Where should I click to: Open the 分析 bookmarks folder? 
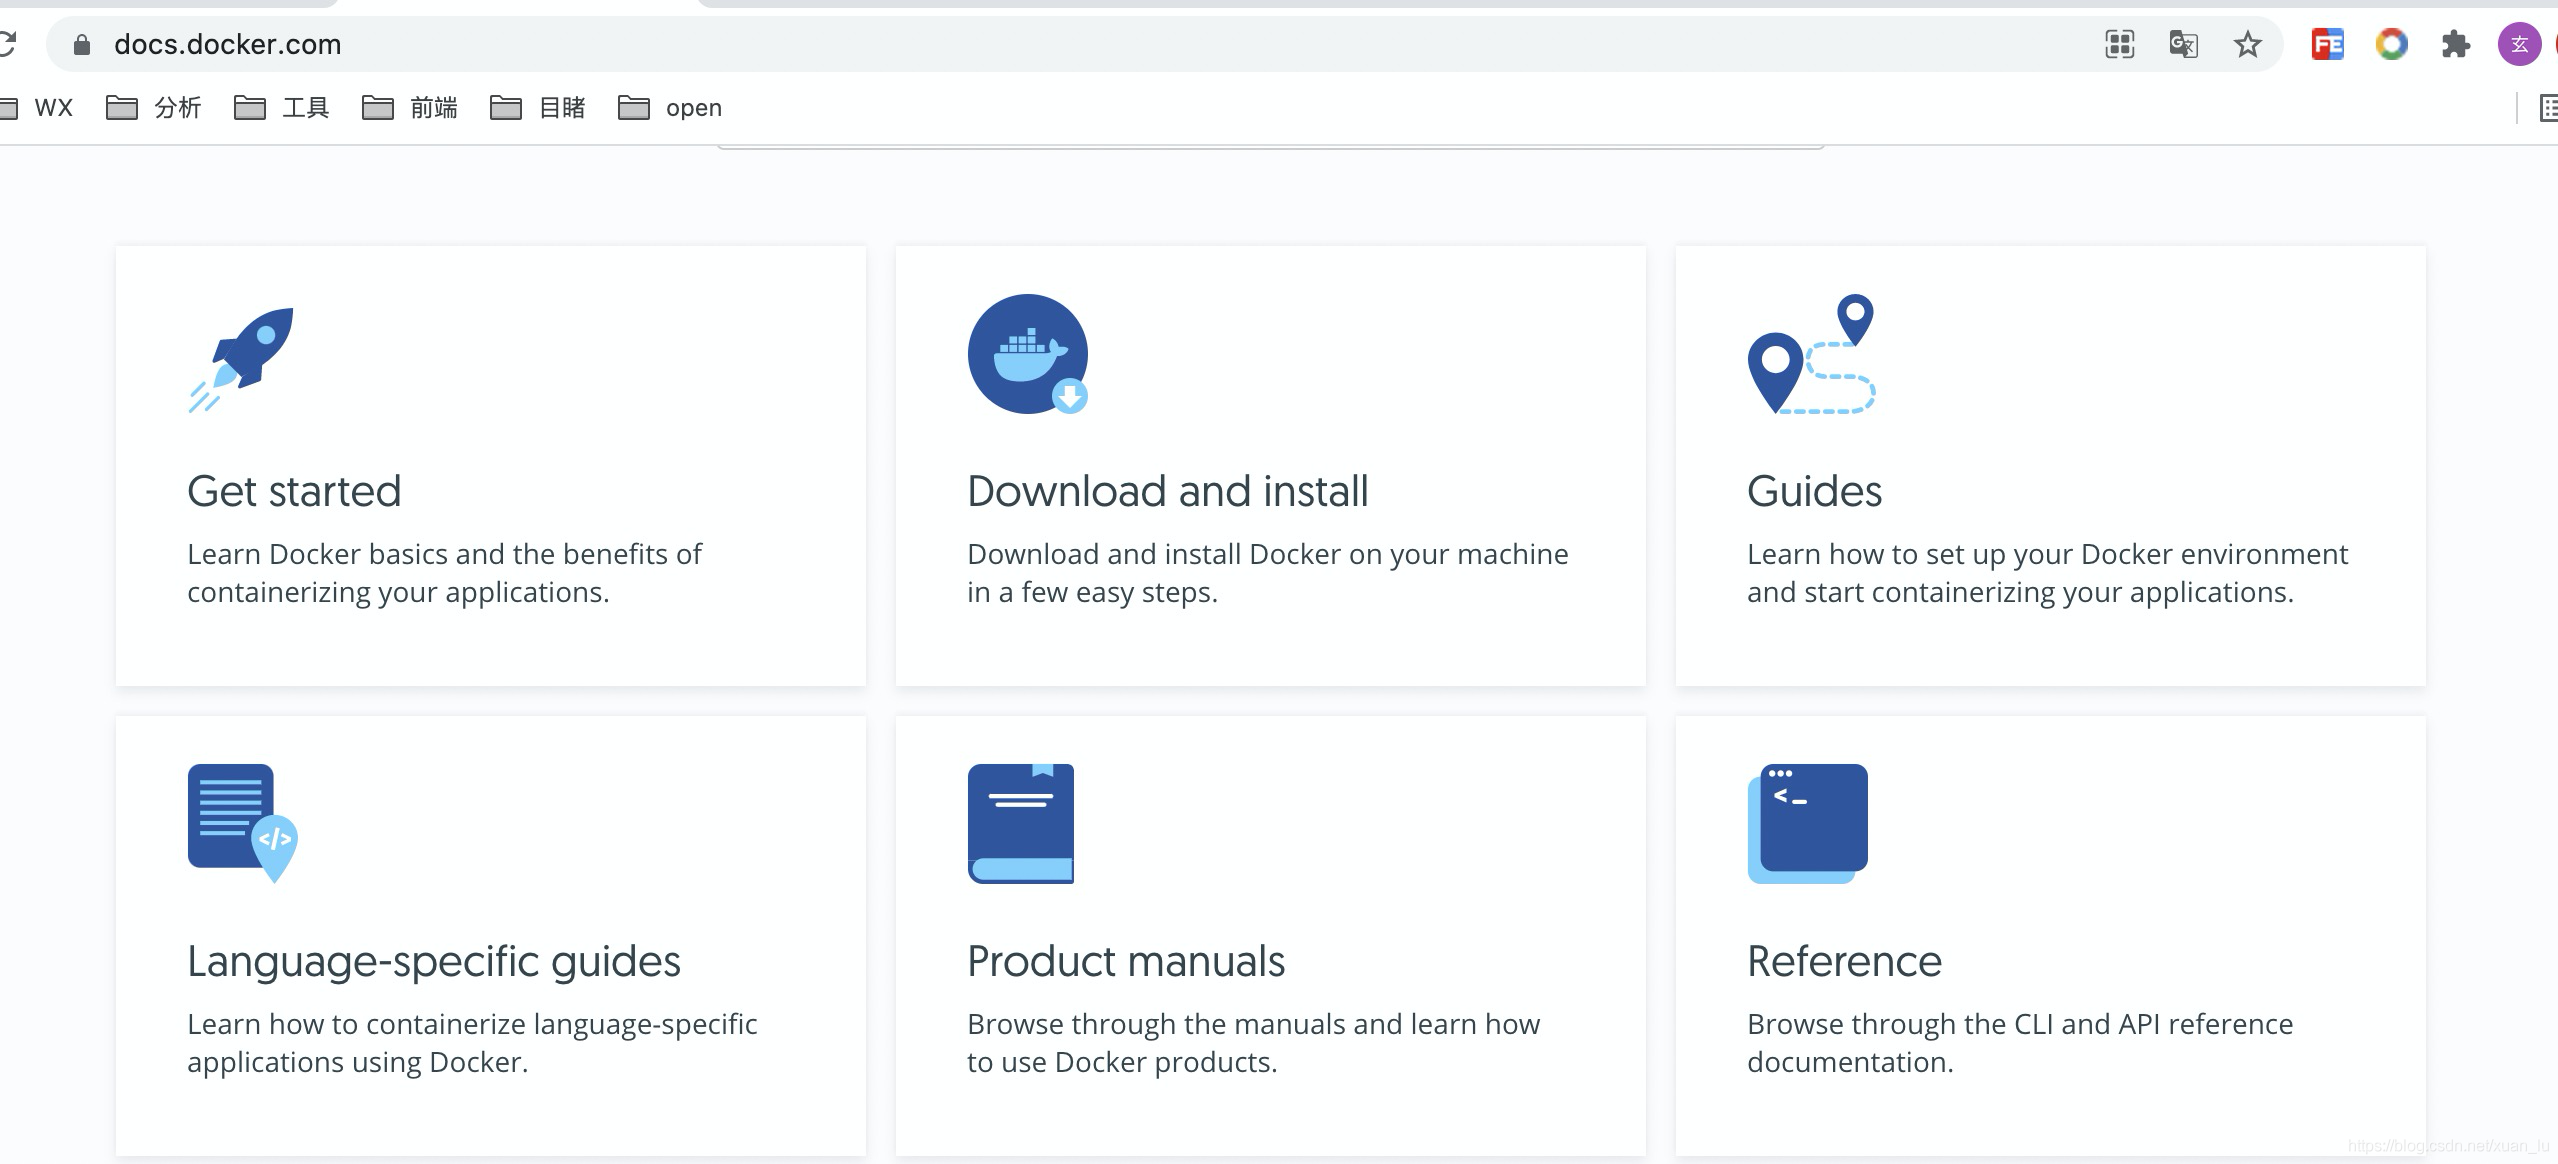[x=153, y=107]
